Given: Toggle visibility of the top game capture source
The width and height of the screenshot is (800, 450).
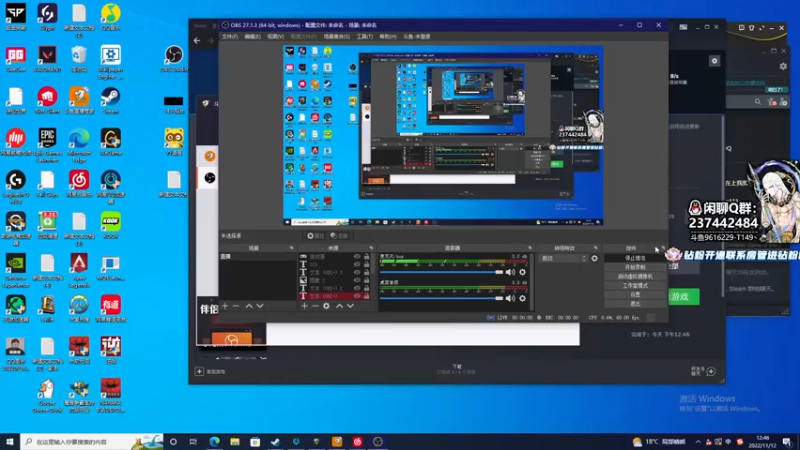Looking at the screenshot, I should (x=357, y=257).
